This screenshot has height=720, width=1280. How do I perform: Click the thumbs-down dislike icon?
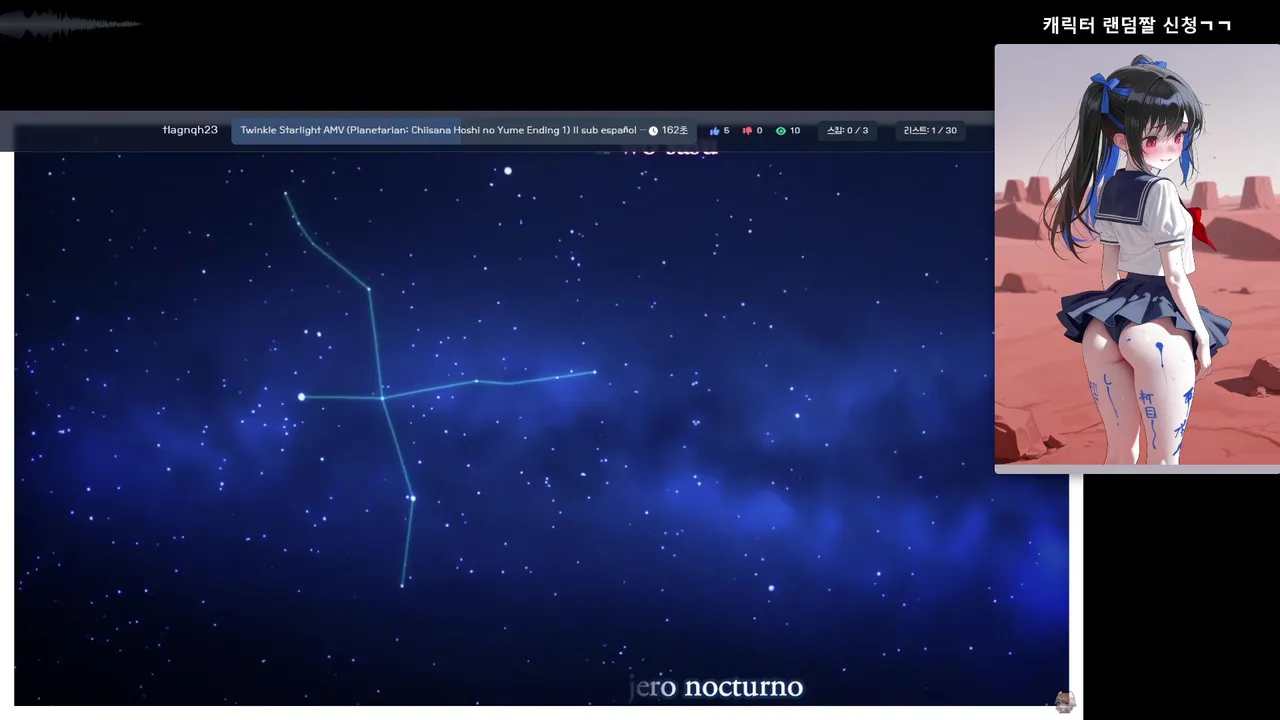[x=747, y=131]
